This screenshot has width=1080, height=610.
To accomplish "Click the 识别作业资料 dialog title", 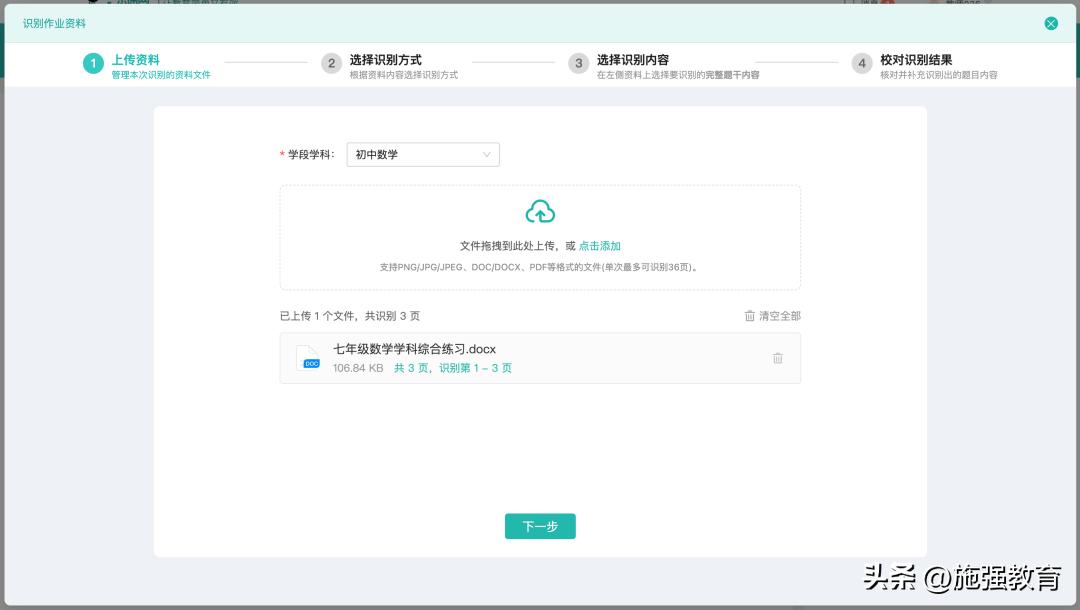I will pyautogui.click(x=54, y=23).
